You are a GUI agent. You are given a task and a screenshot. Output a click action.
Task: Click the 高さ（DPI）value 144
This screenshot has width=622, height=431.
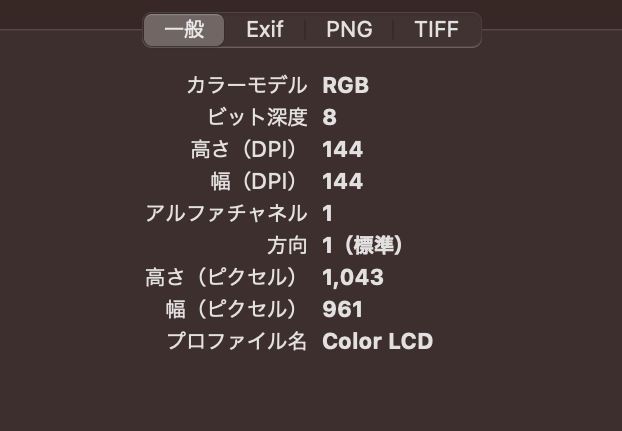(342, 150)
